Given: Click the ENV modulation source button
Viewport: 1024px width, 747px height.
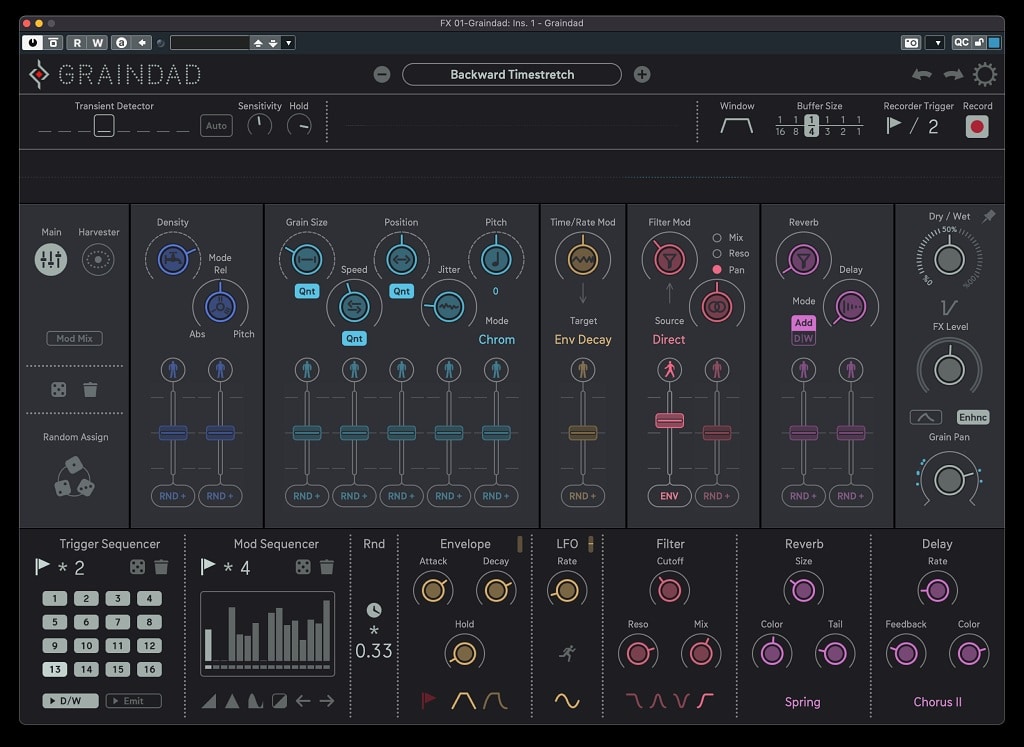Looking at the screenshot, I should [669, 496].
